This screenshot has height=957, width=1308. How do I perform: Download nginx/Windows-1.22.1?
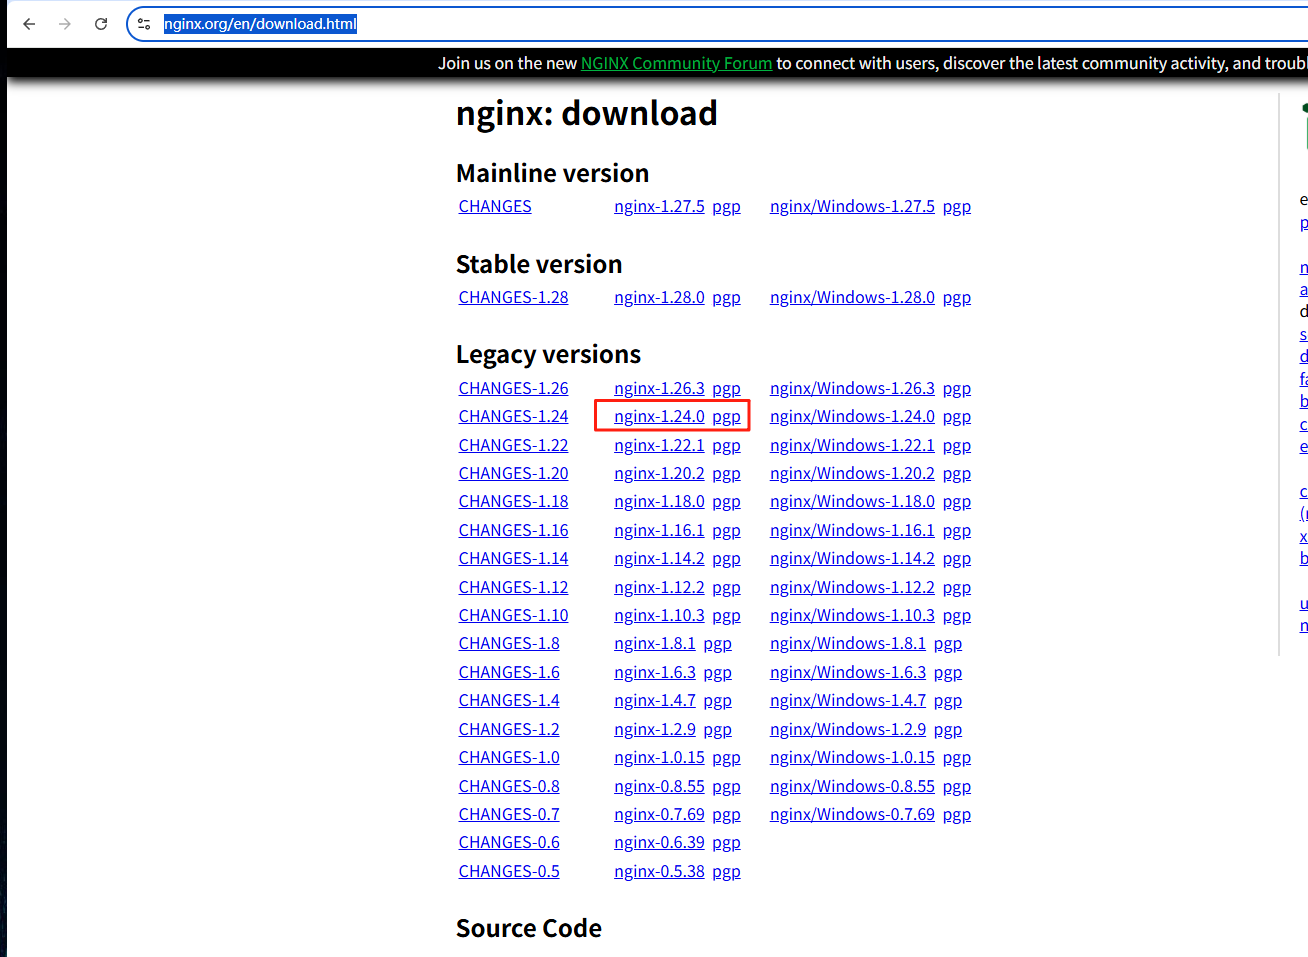pyautogui.click(x=852, y=445)
